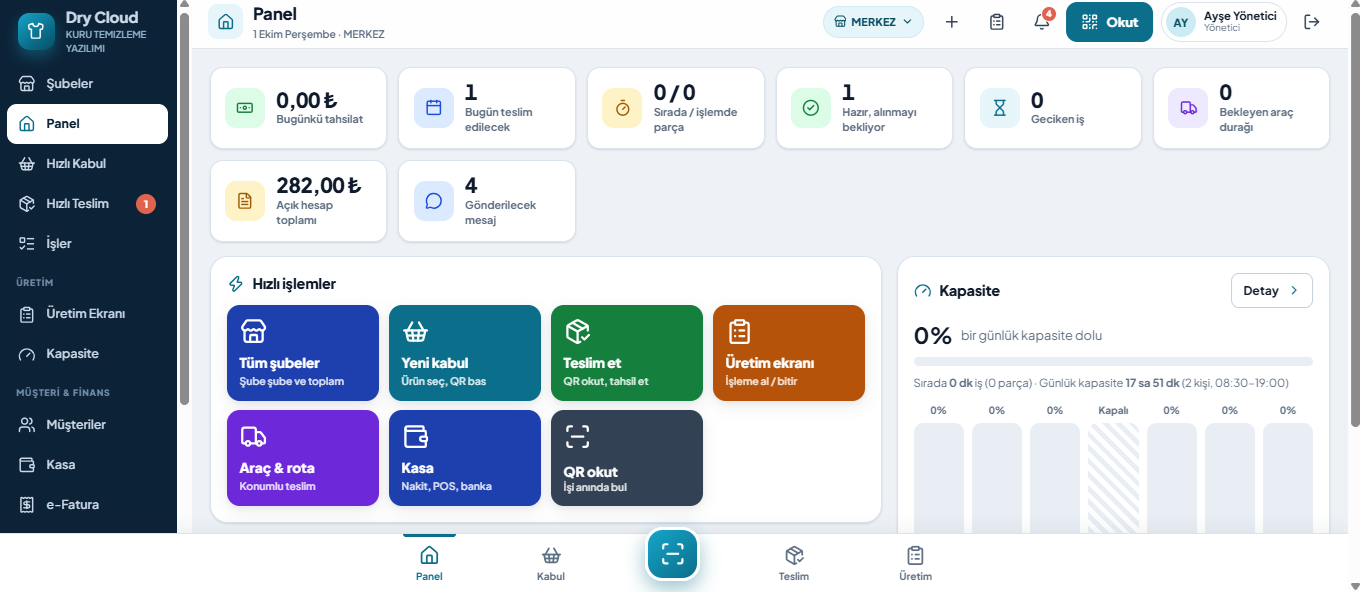Open İşler list in the sidebar
Image resolution: width=1360 pixels, height=592 pixels.
click(87, 244)
